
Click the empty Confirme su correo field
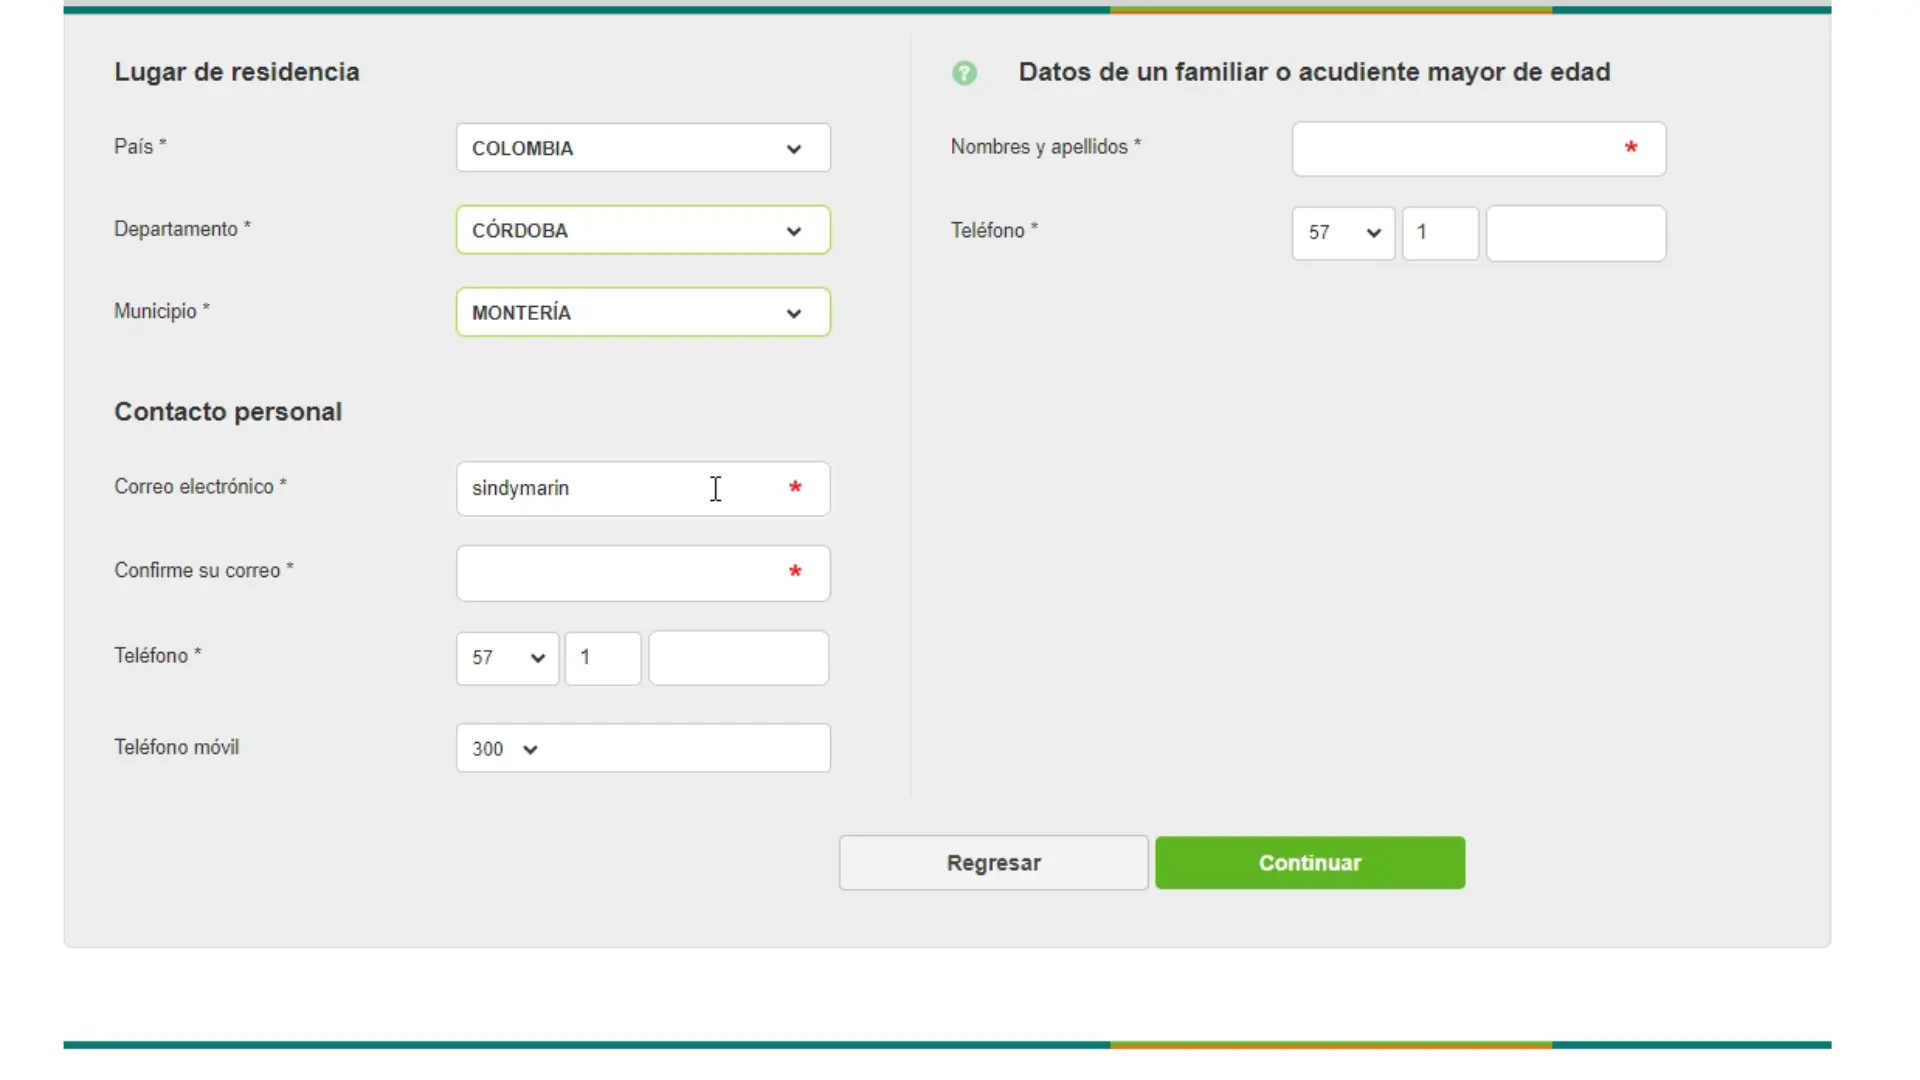[620, 572]
